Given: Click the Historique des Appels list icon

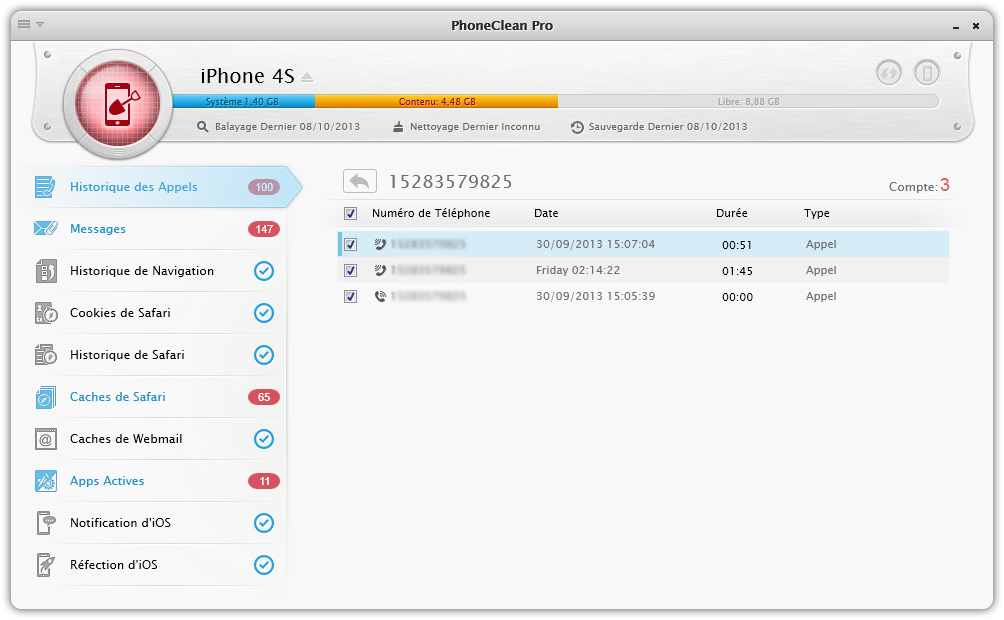Looking at the screenshot, I should coord(45,187).
